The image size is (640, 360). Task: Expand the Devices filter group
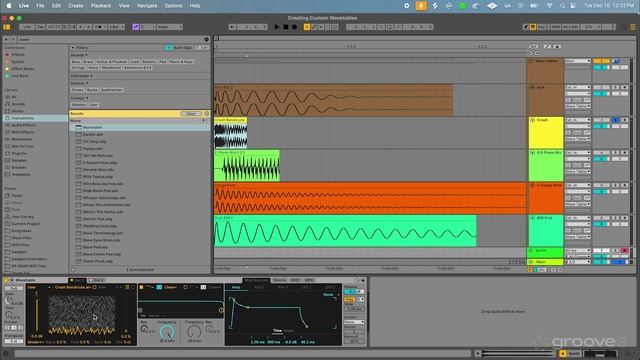pos(79,83)
